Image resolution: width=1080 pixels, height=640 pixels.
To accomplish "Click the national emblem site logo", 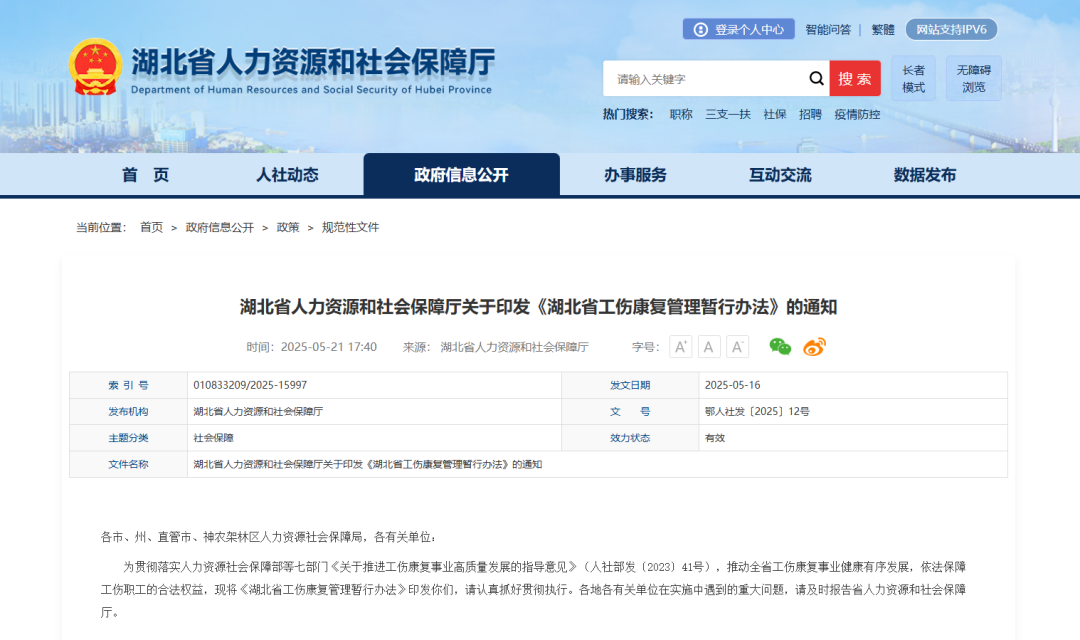I will coord(97,66).
